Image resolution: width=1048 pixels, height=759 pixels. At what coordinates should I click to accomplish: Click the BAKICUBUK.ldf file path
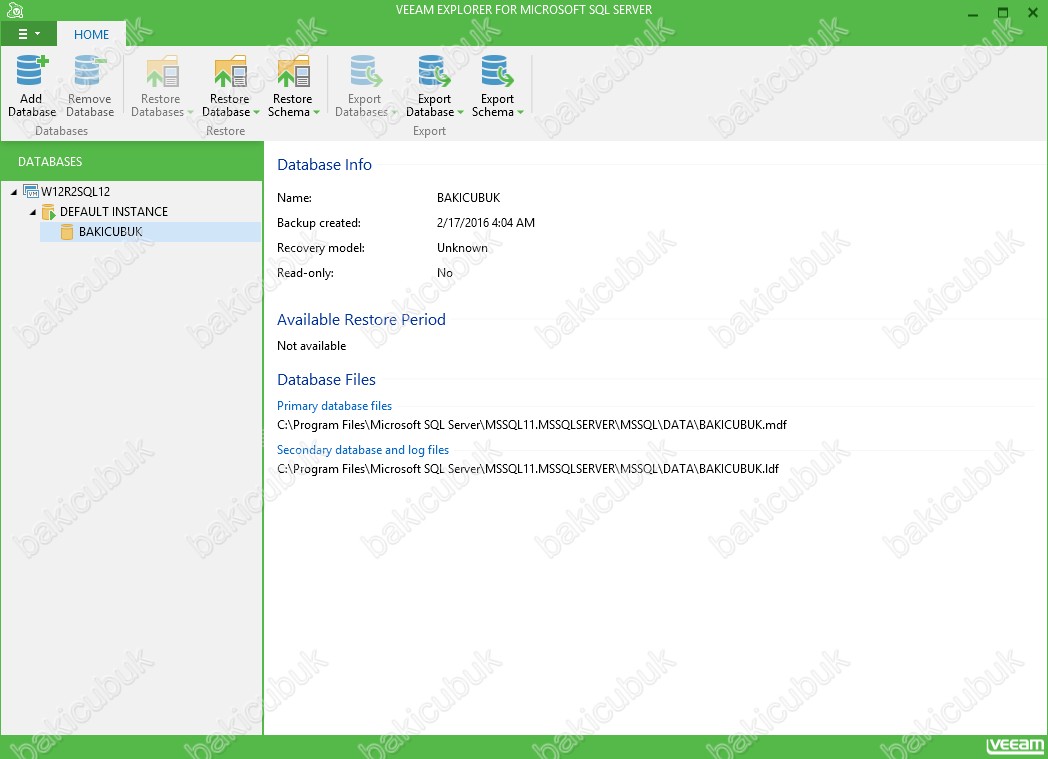[528, 469]
